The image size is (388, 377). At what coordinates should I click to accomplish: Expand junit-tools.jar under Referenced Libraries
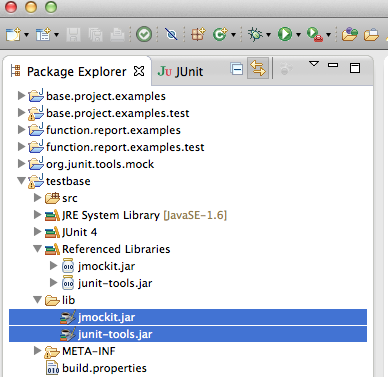53,283
